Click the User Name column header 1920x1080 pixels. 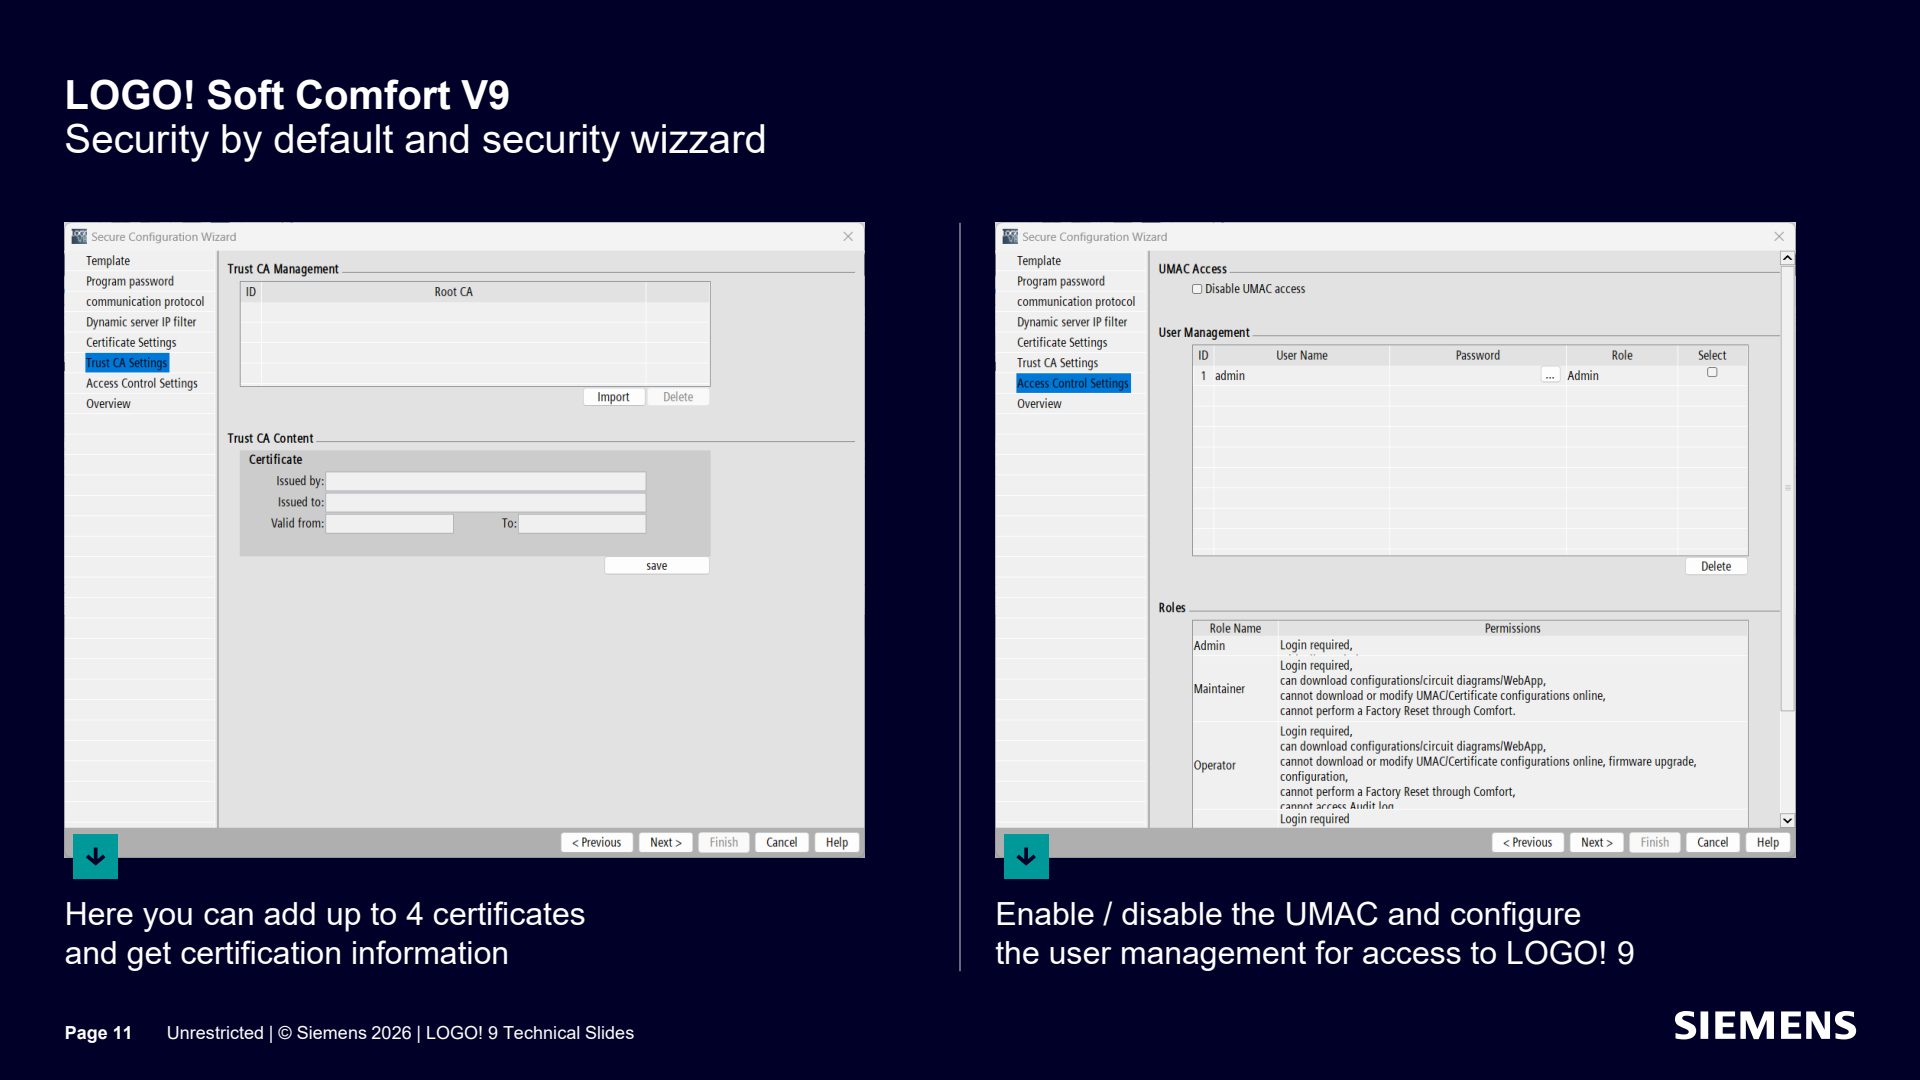[x=1301, y=355]
